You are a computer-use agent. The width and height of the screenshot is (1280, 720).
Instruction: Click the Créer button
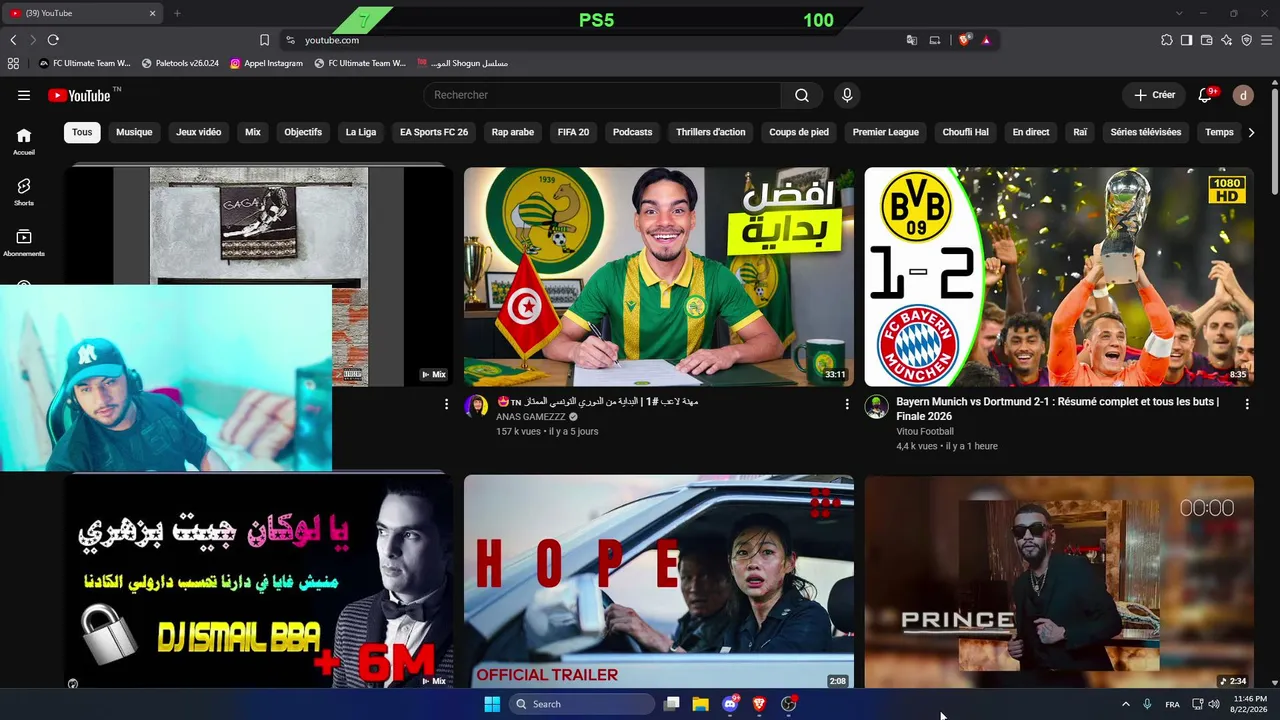tap(1154, 95)
